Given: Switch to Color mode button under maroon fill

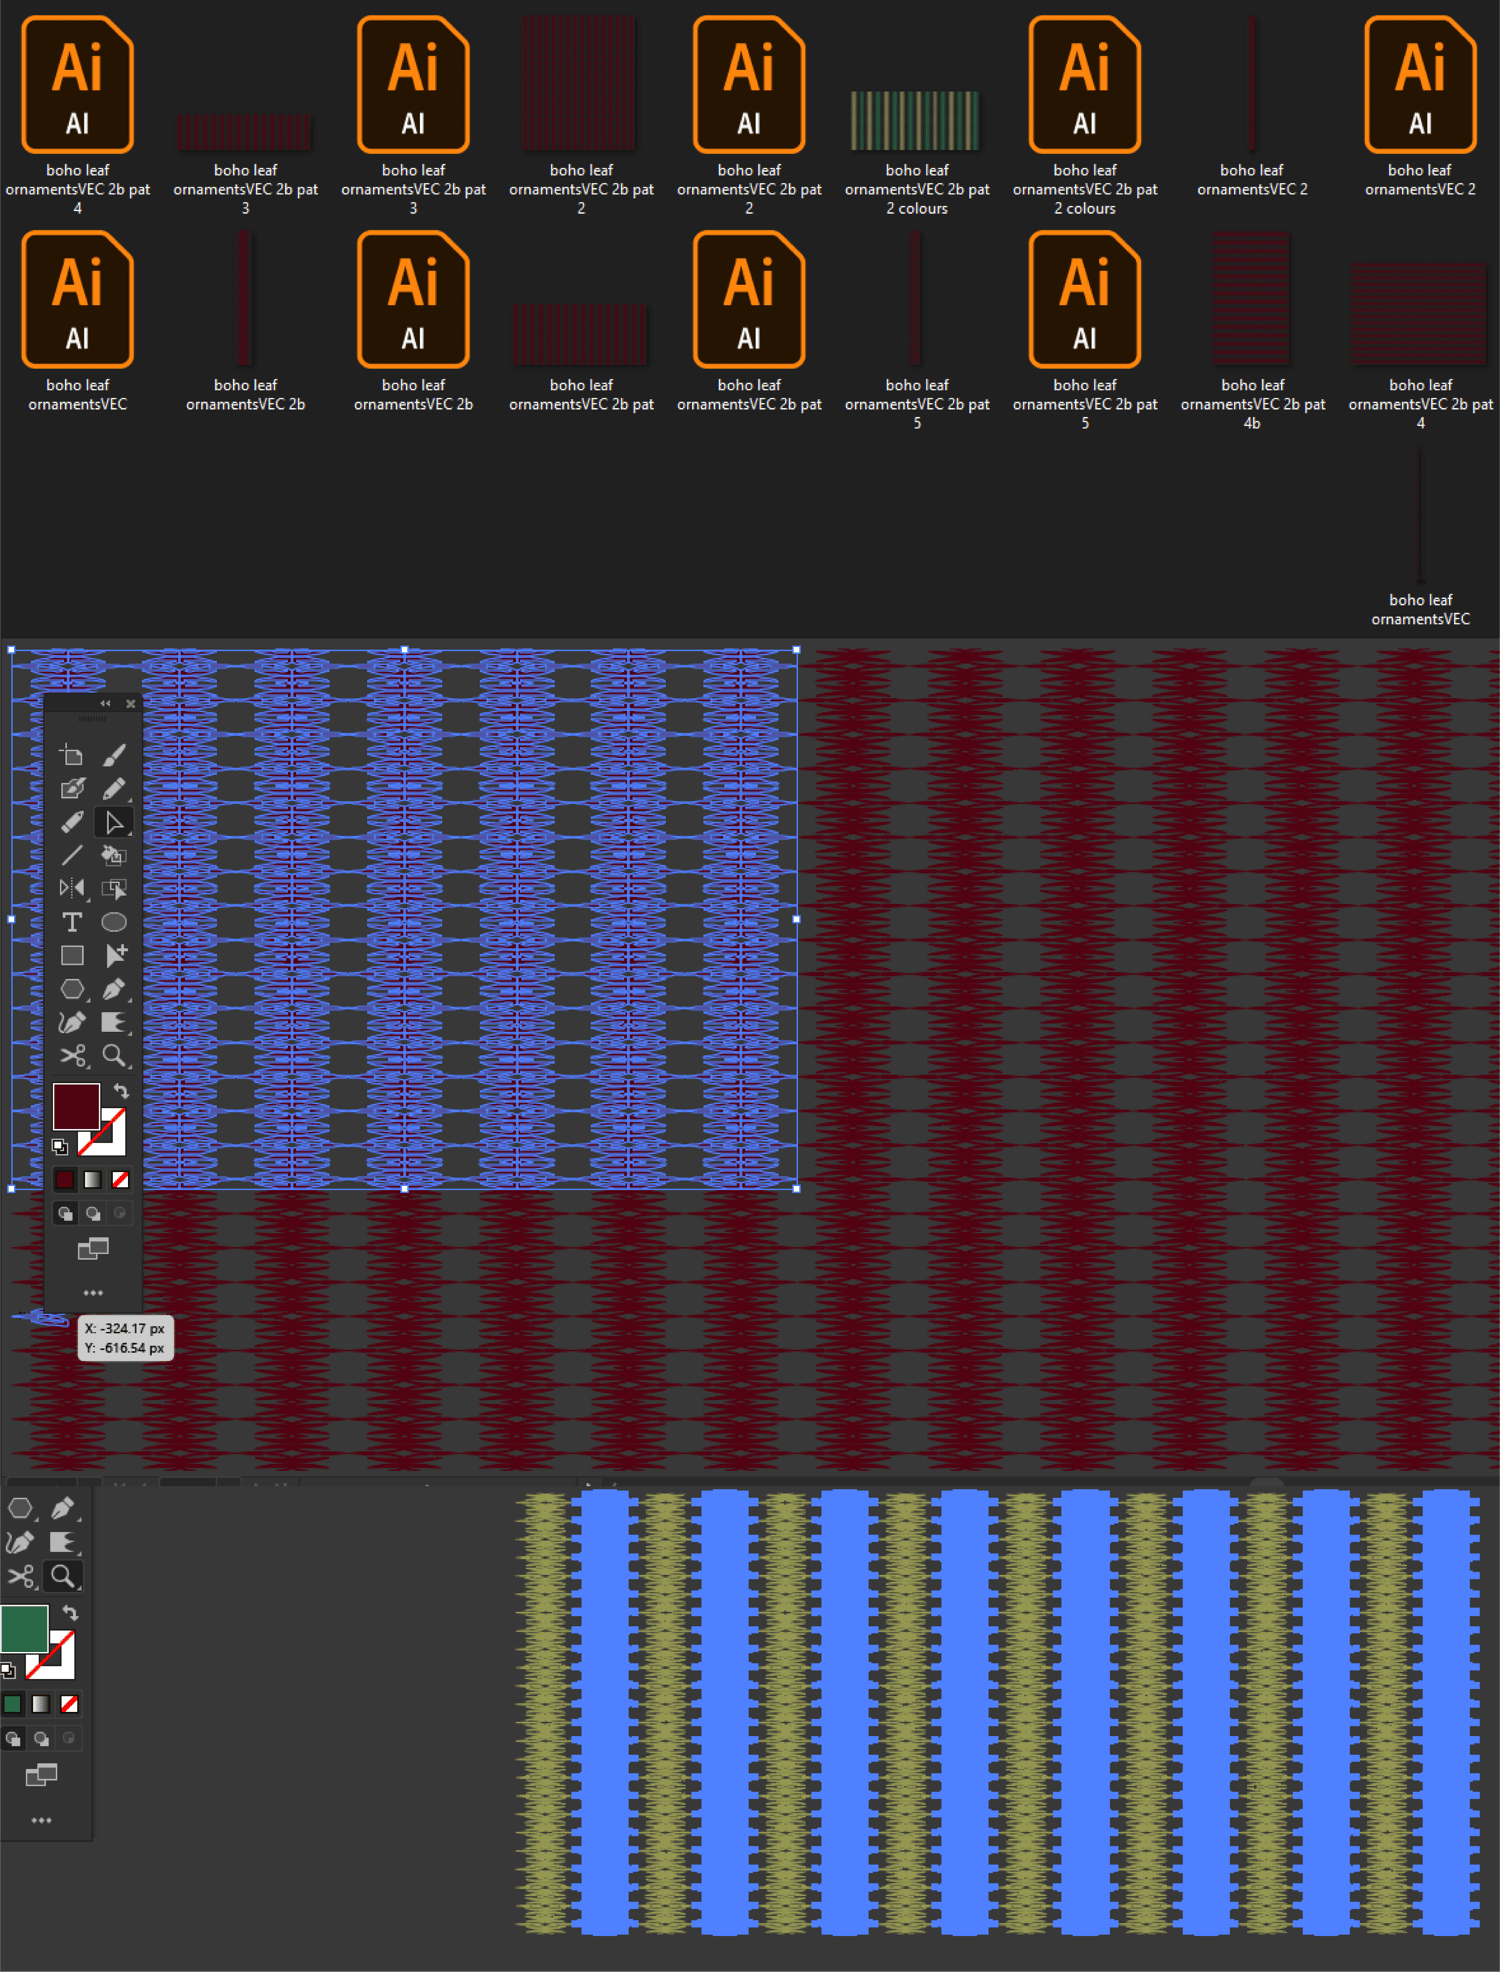Looking at the screenshot, I should tap(65, 1180).
